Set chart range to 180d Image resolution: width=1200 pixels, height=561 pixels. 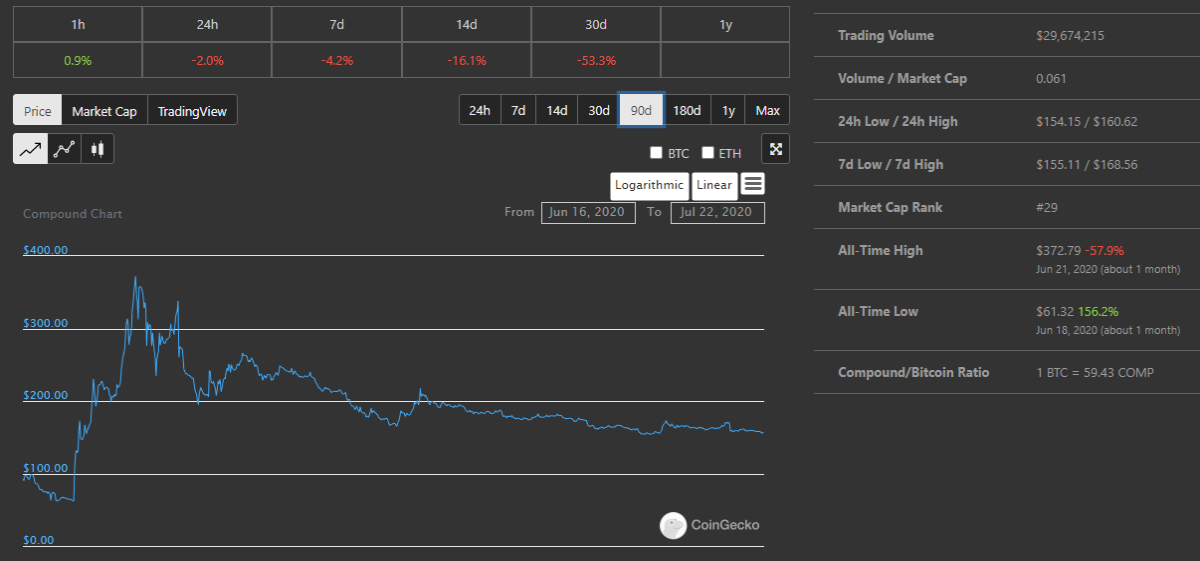click(x=687, y=110)
